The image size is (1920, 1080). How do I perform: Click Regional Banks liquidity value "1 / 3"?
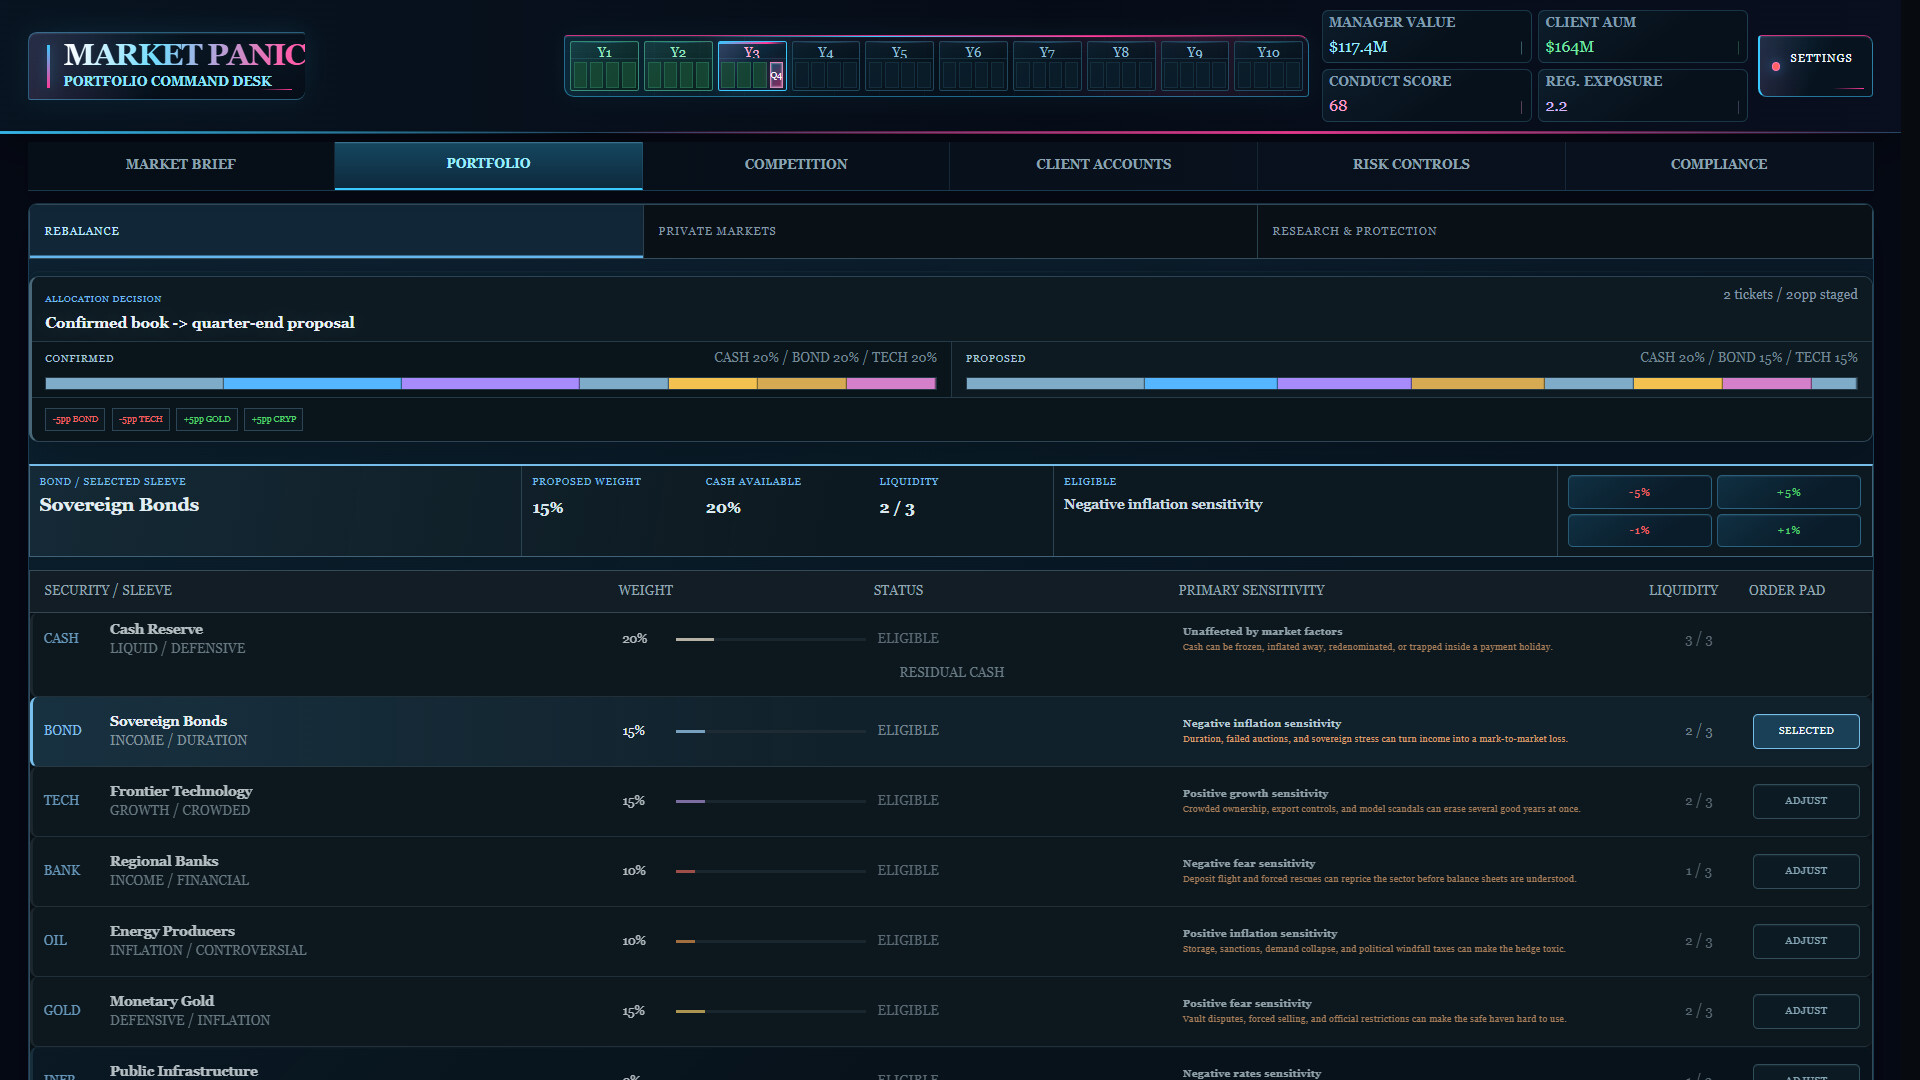1698,871
